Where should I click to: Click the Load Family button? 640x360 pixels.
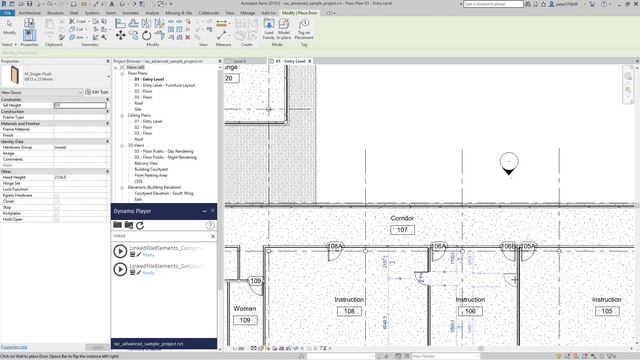[269, 29]
